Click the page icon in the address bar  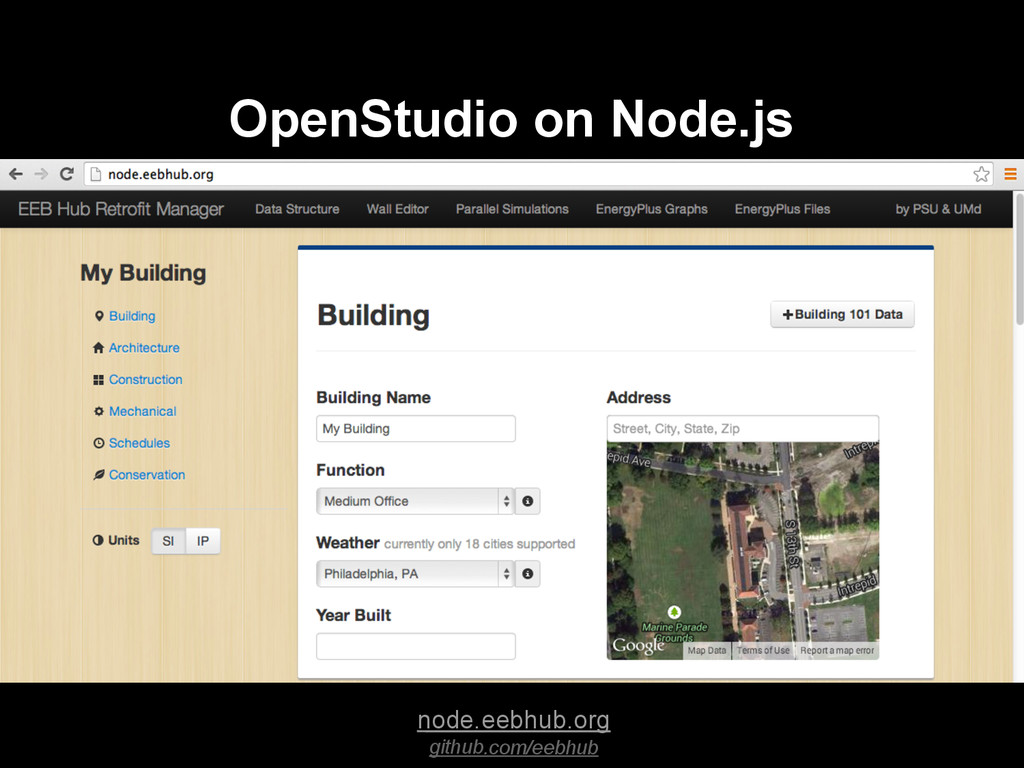coord(95,174)
